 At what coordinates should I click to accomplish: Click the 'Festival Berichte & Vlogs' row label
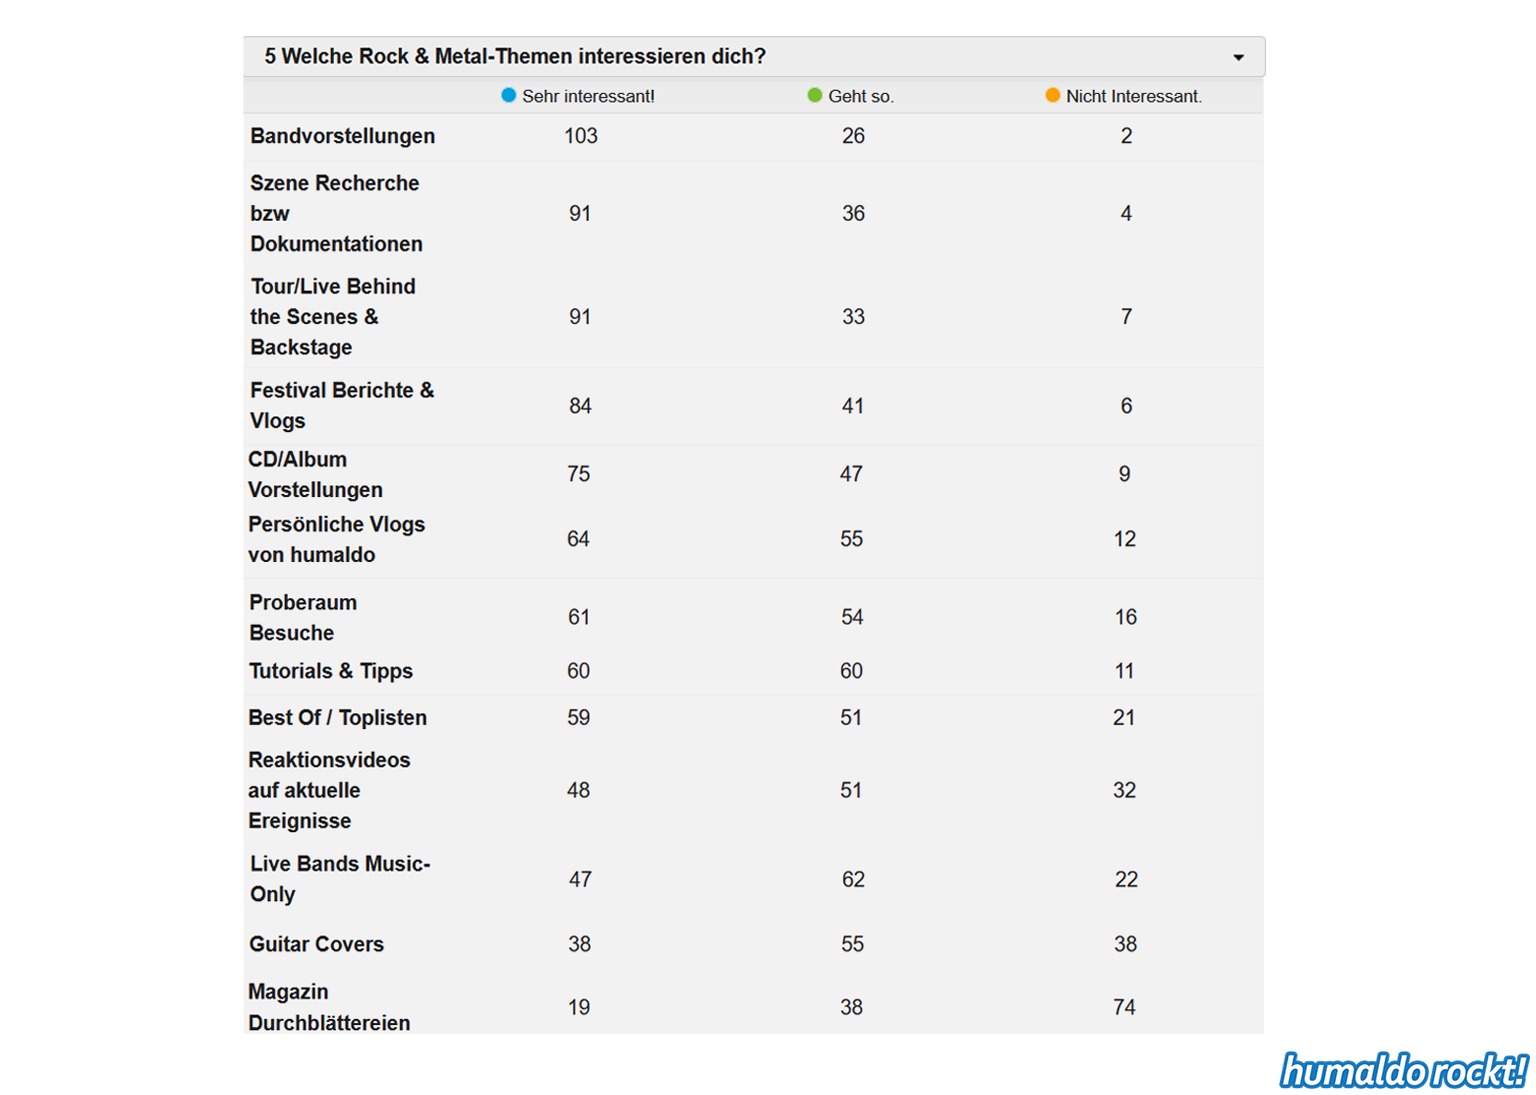click(341, 405)
